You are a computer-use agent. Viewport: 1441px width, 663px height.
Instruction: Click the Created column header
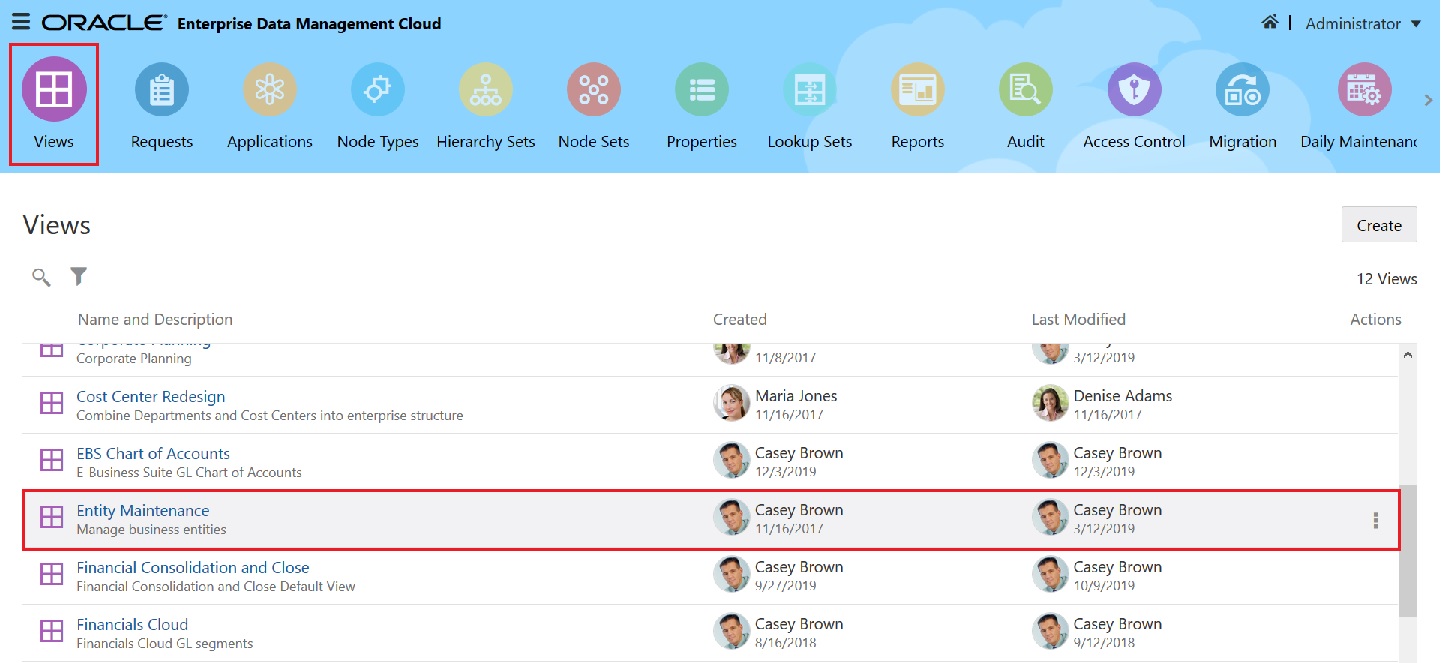tap(740, 320)
